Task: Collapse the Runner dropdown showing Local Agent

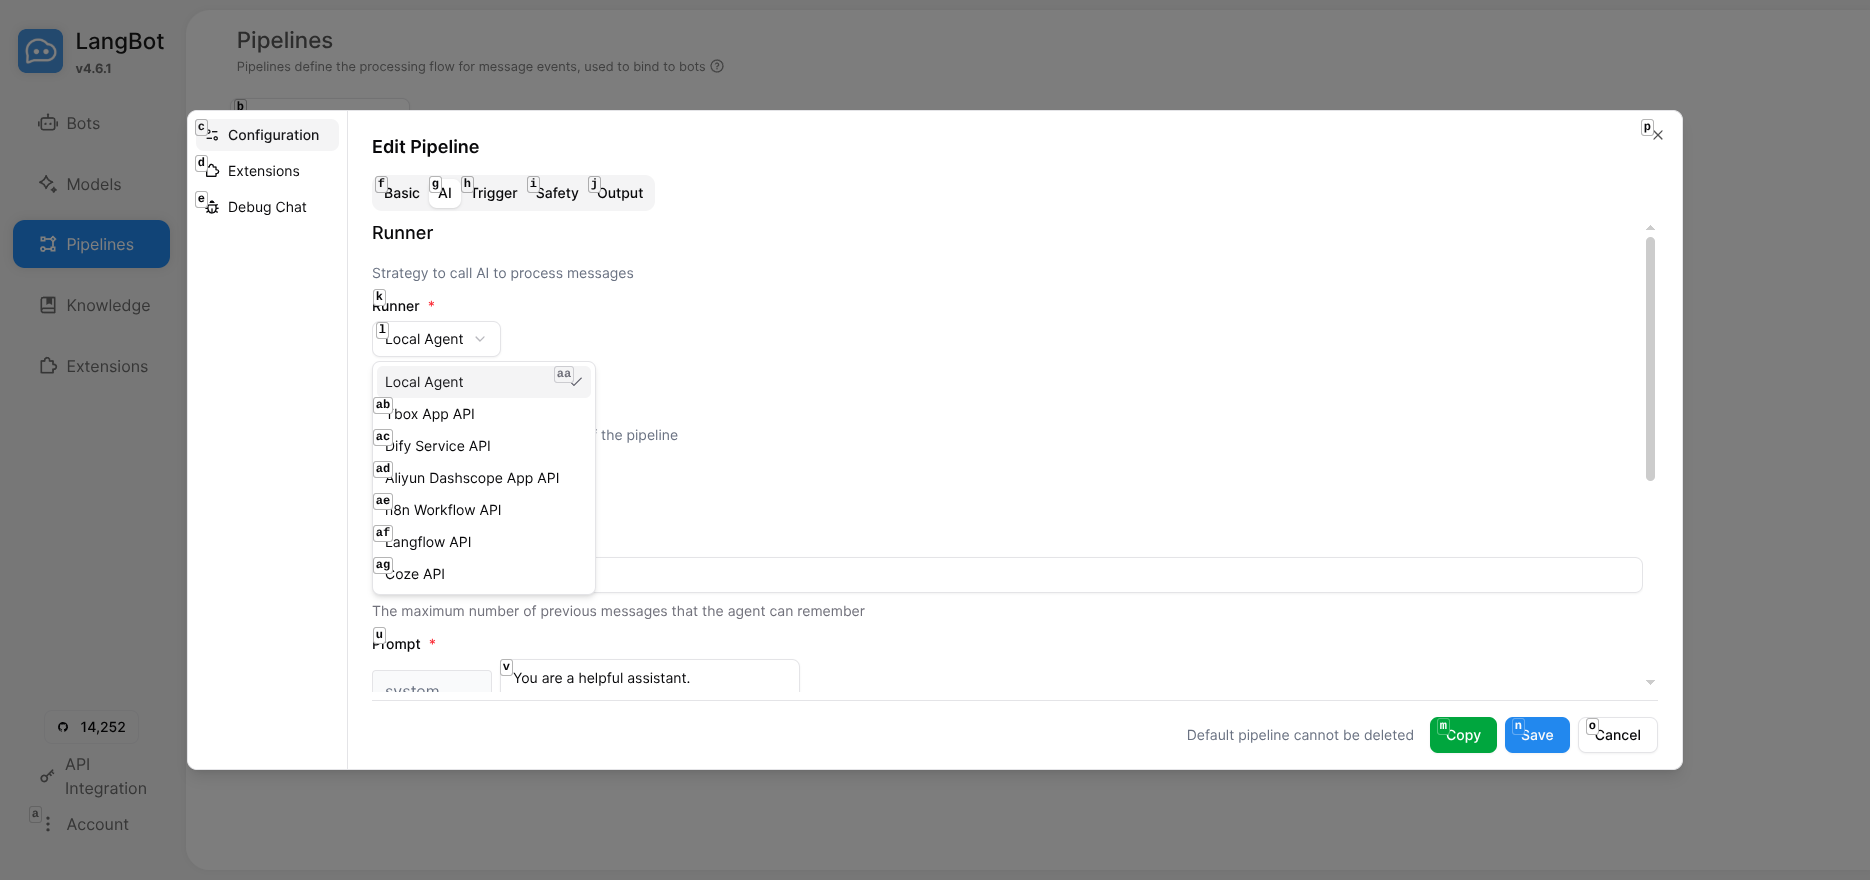Action: pyautogui.click(x=436, y=339)
